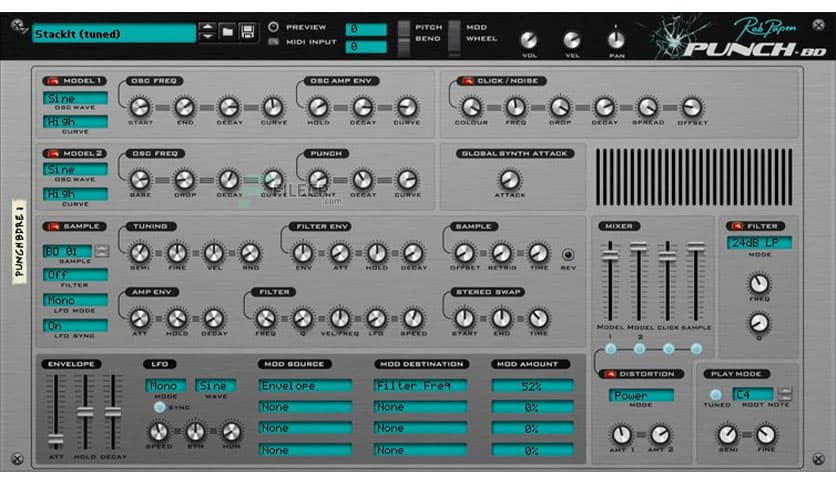Toggle the LFO Sync light

point(159,407)
